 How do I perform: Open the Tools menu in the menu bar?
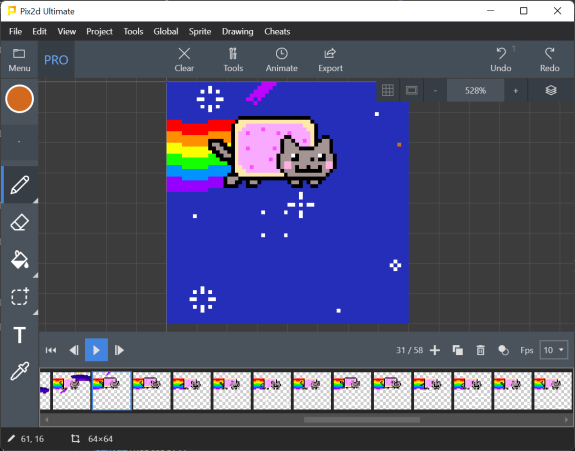click(133, 32)
